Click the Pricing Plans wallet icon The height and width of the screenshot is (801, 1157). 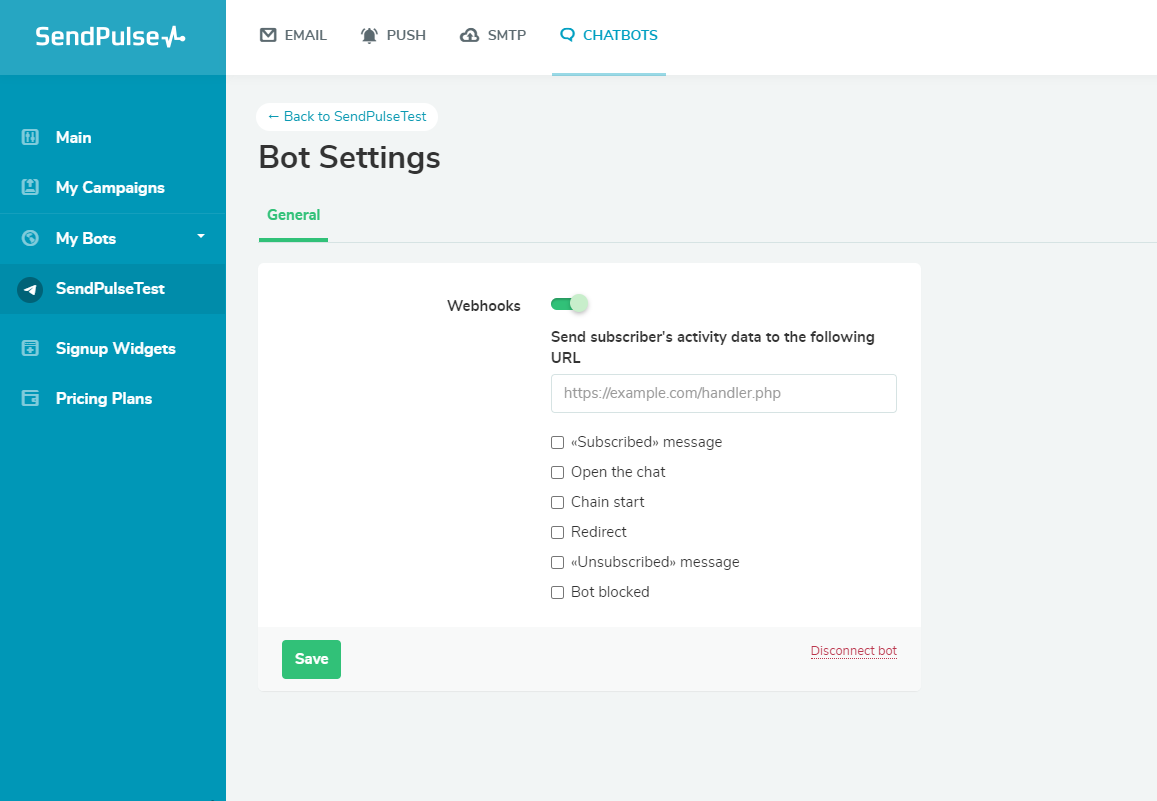30,398
